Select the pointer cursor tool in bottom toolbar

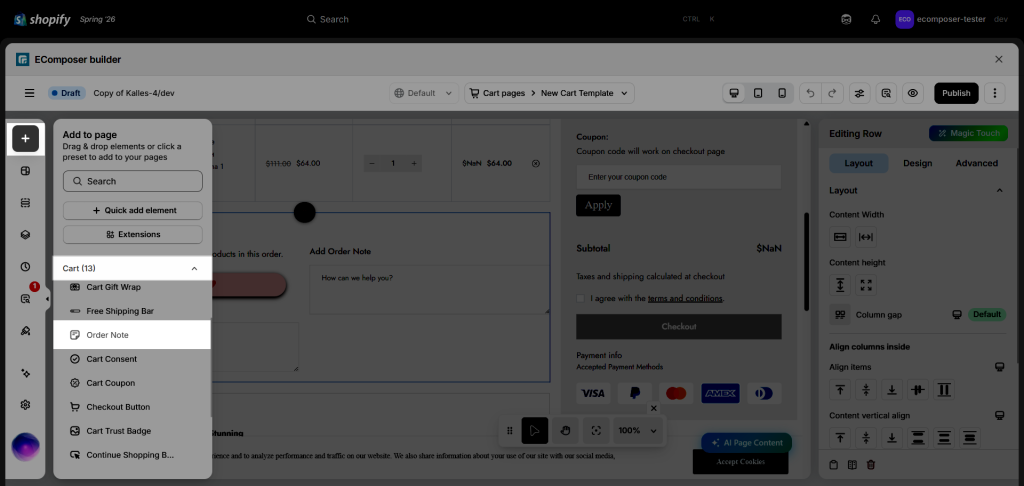pyautogui.click(x=535, y=430)
